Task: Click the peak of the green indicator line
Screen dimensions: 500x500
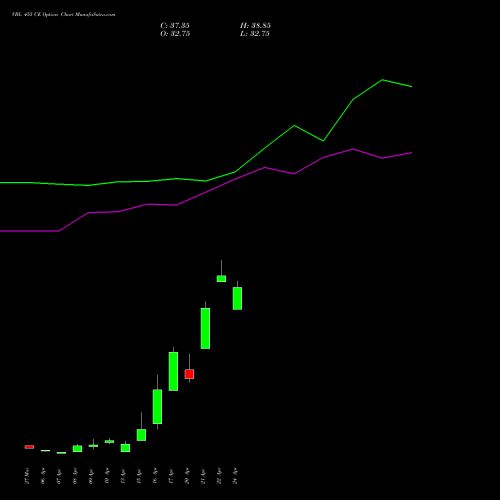Action: (382, 80)
